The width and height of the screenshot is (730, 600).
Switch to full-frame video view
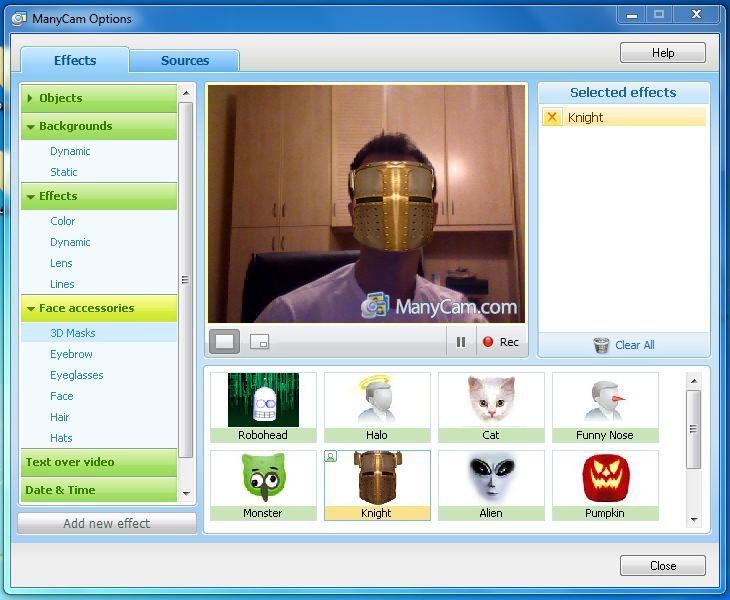pyautogui.click(x=224, y=342)
